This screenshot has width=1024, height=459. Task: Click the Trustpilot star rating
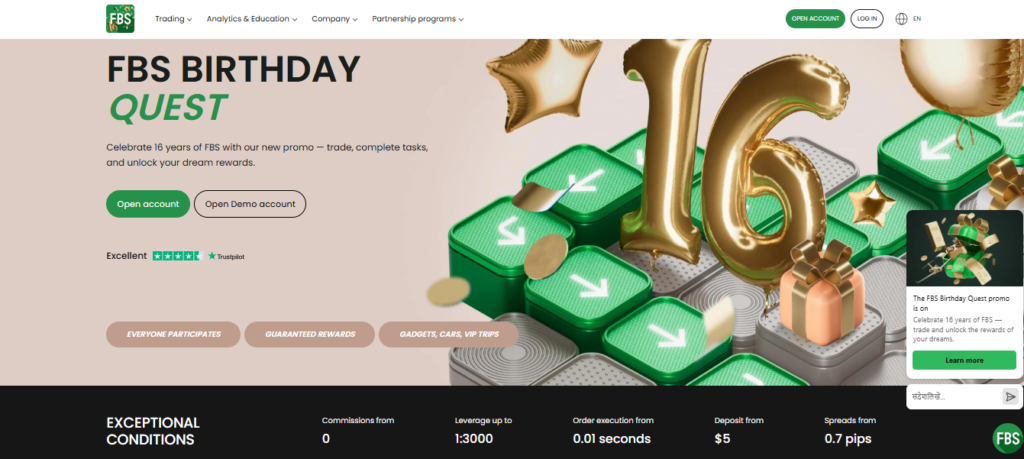(178, 256)
